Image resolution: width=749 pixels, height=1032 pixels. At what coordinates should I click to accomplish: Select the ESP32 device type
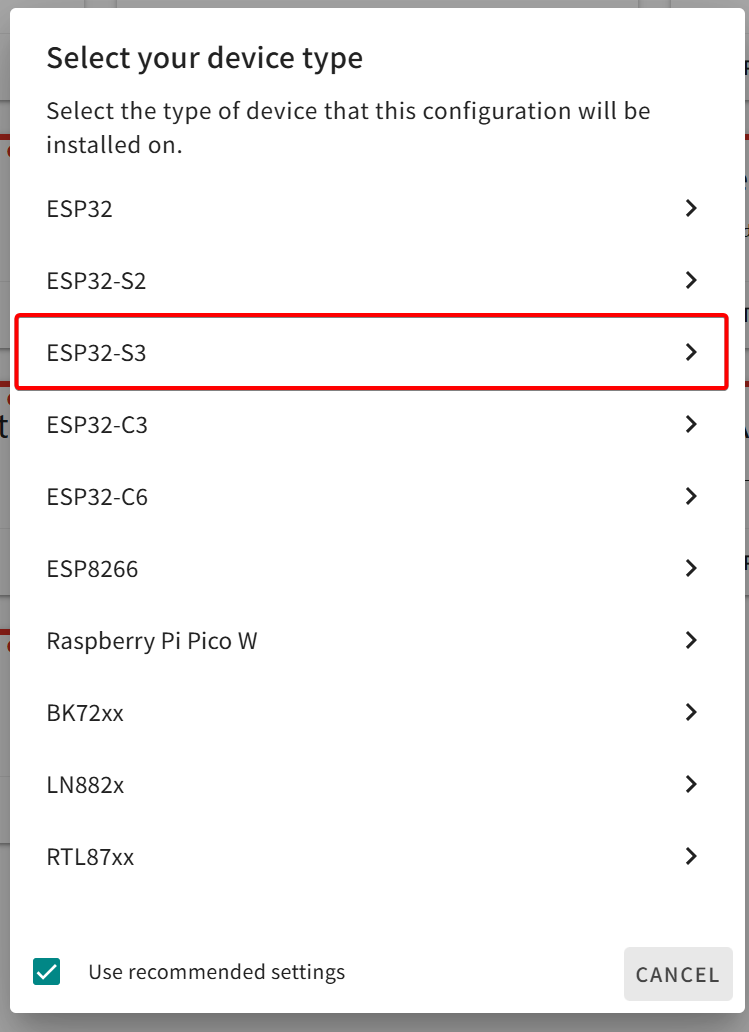click(80, 209)
